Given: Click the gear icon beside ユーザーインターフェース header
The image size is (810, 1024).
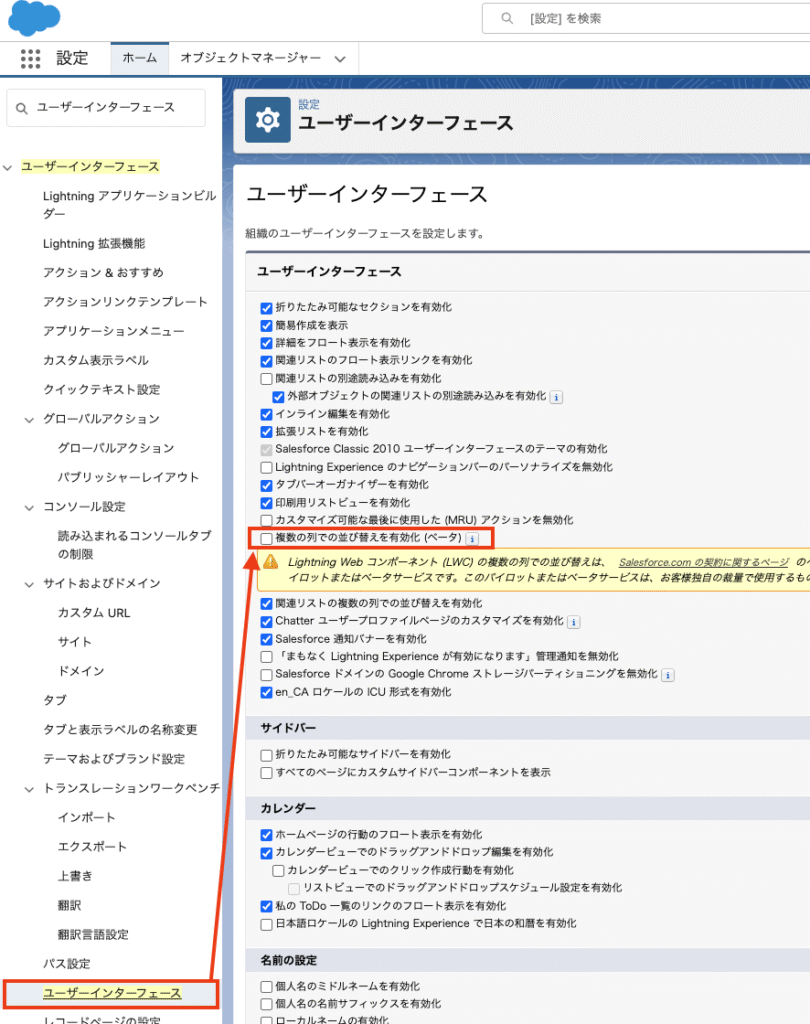Looking at the screenshot, I should pos(267,121).
